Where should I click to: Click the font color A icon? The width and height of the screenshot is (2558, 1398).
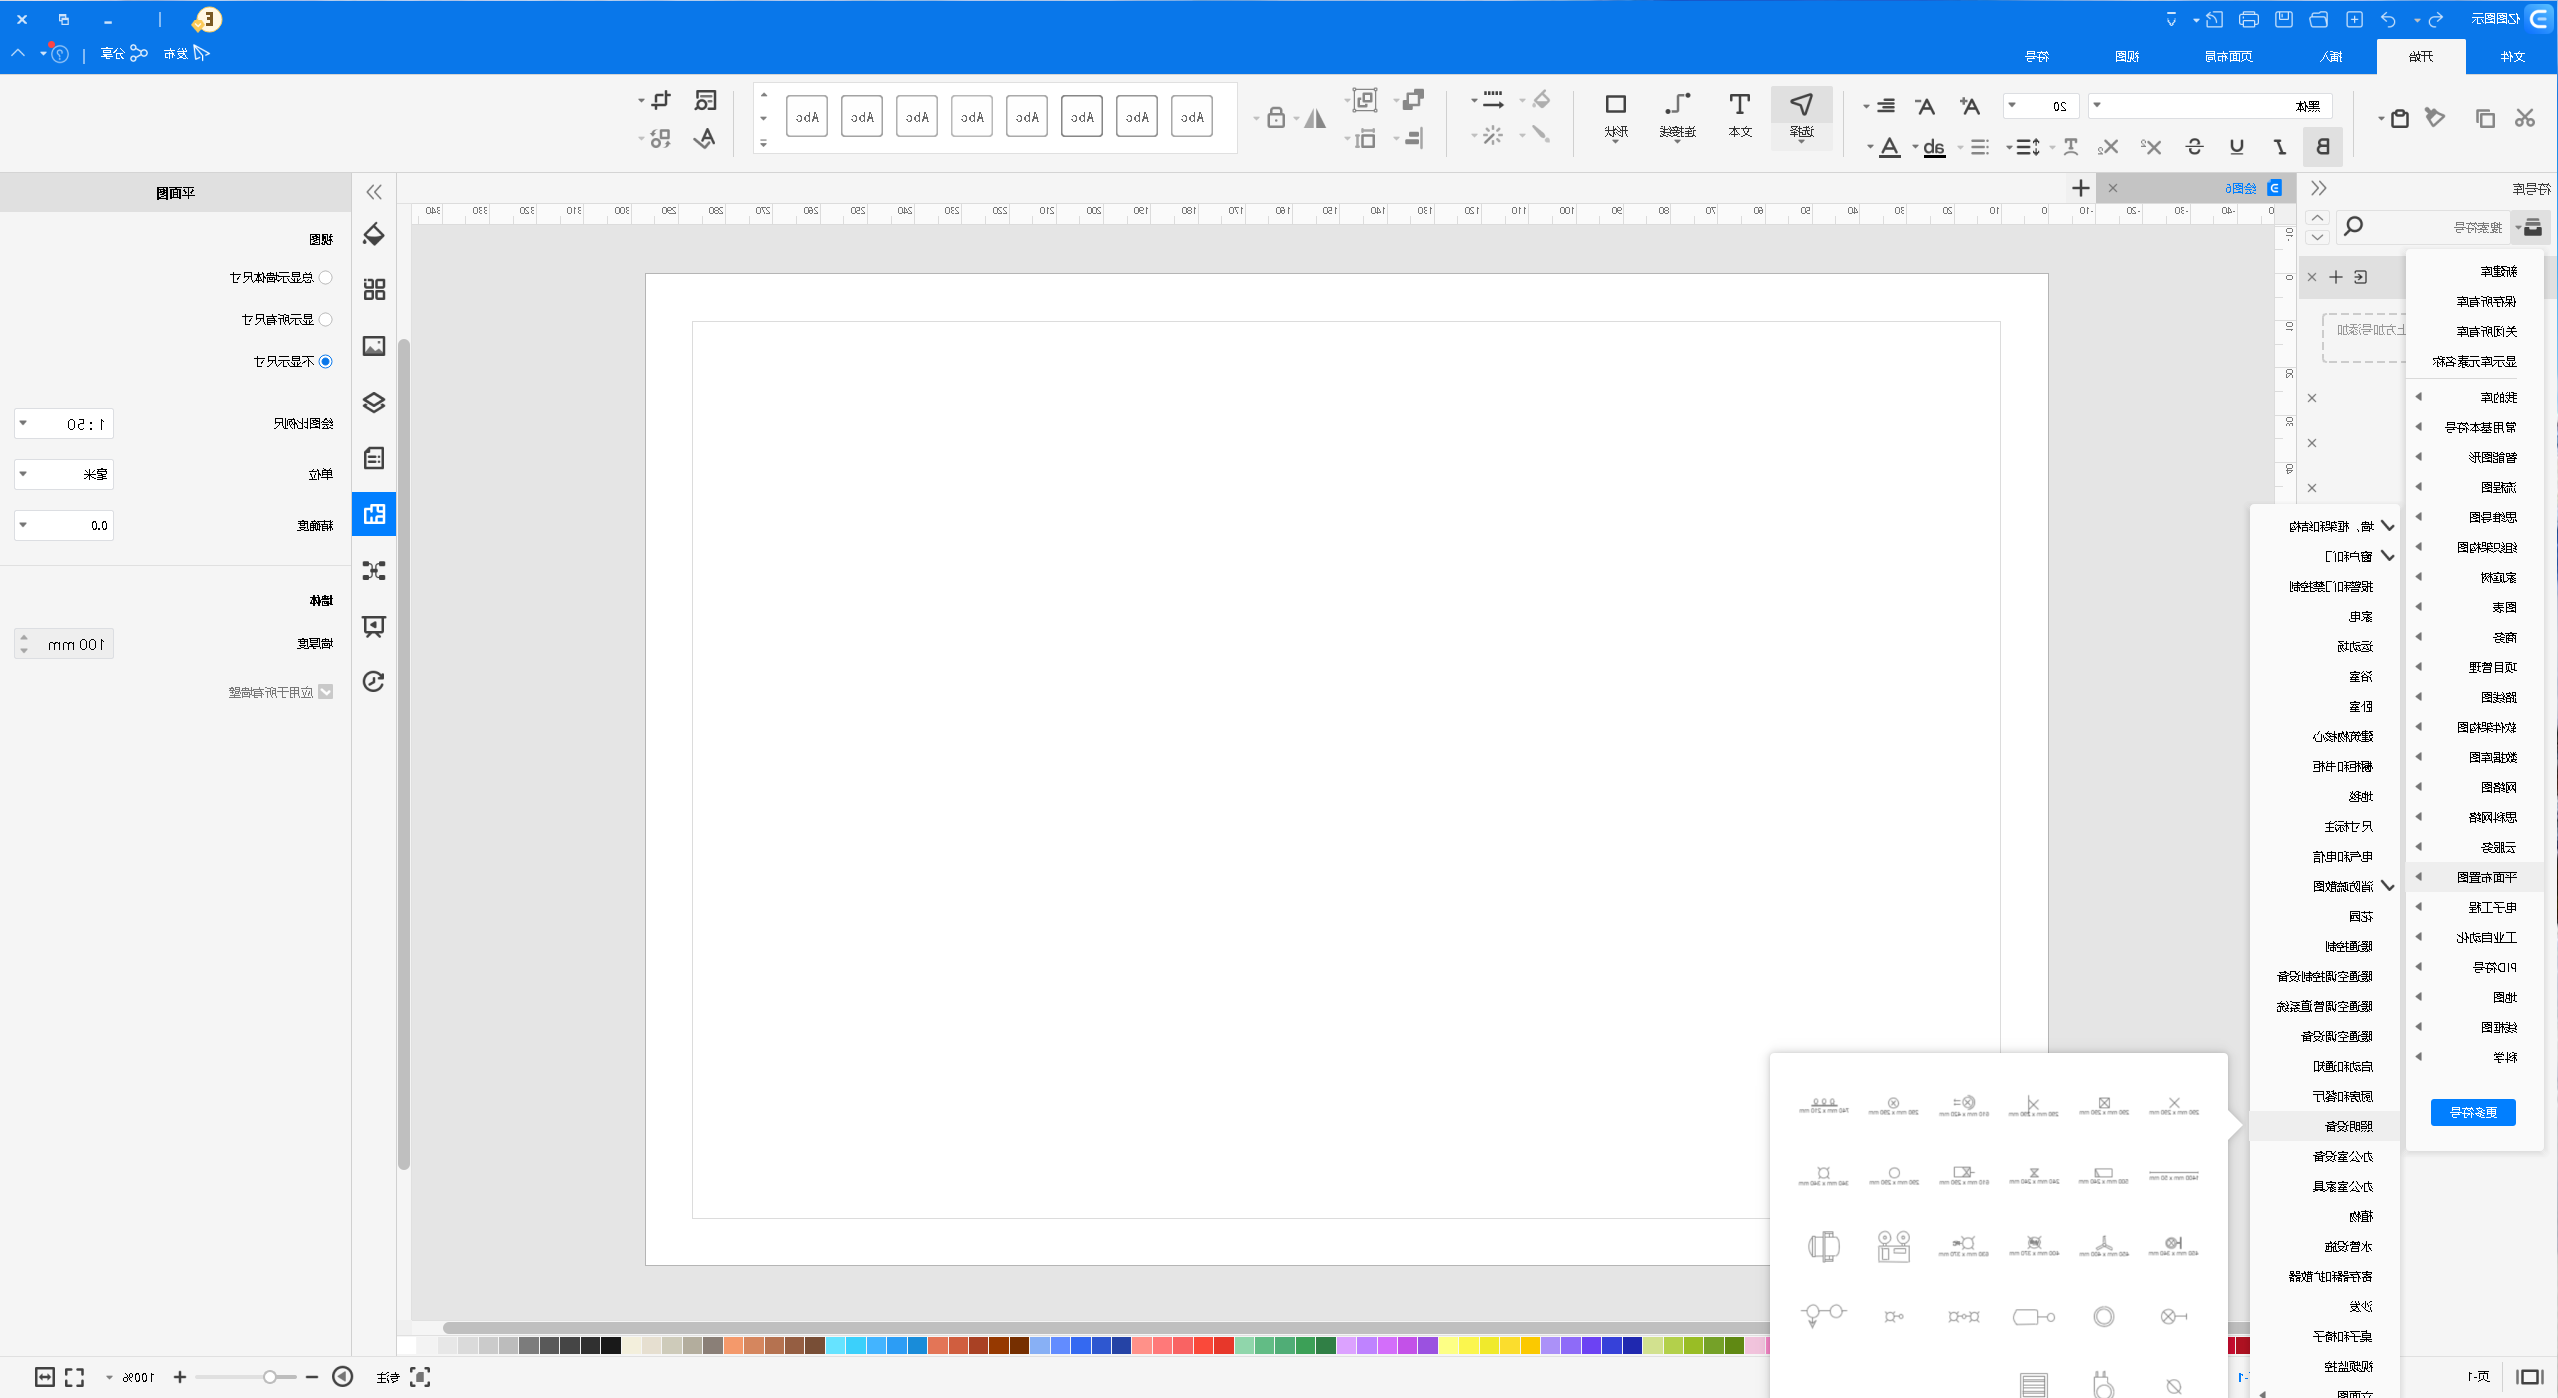(x=1889, y=147)
